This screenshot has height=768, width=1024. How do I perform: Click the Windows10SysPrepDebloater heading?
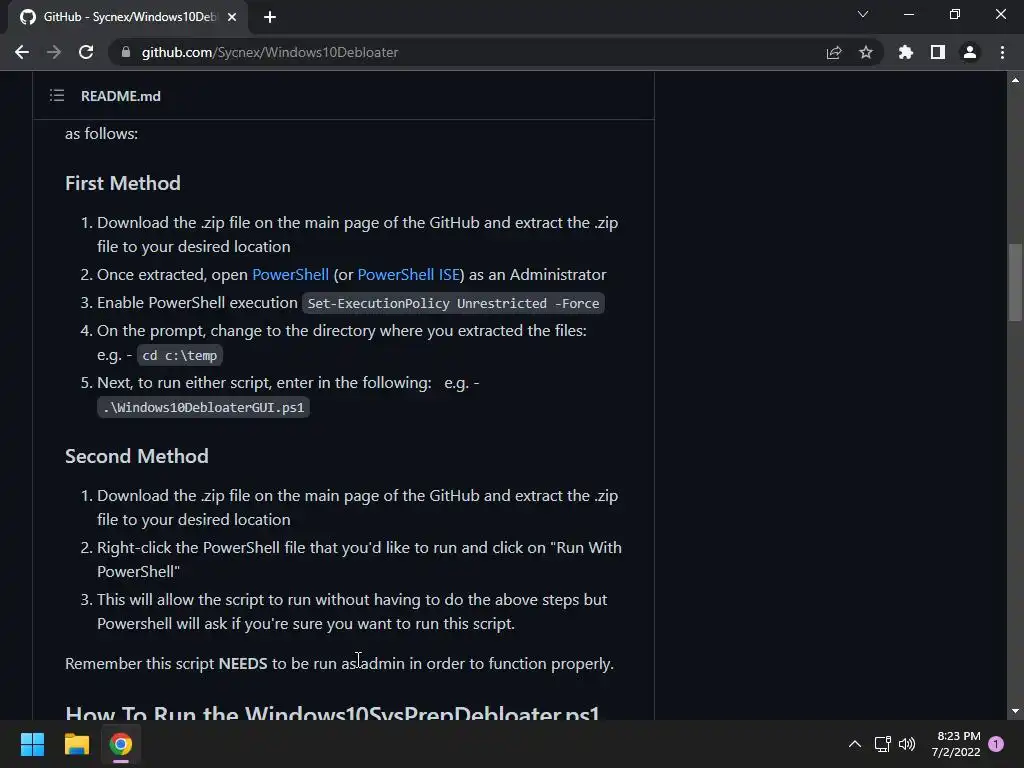332,713
